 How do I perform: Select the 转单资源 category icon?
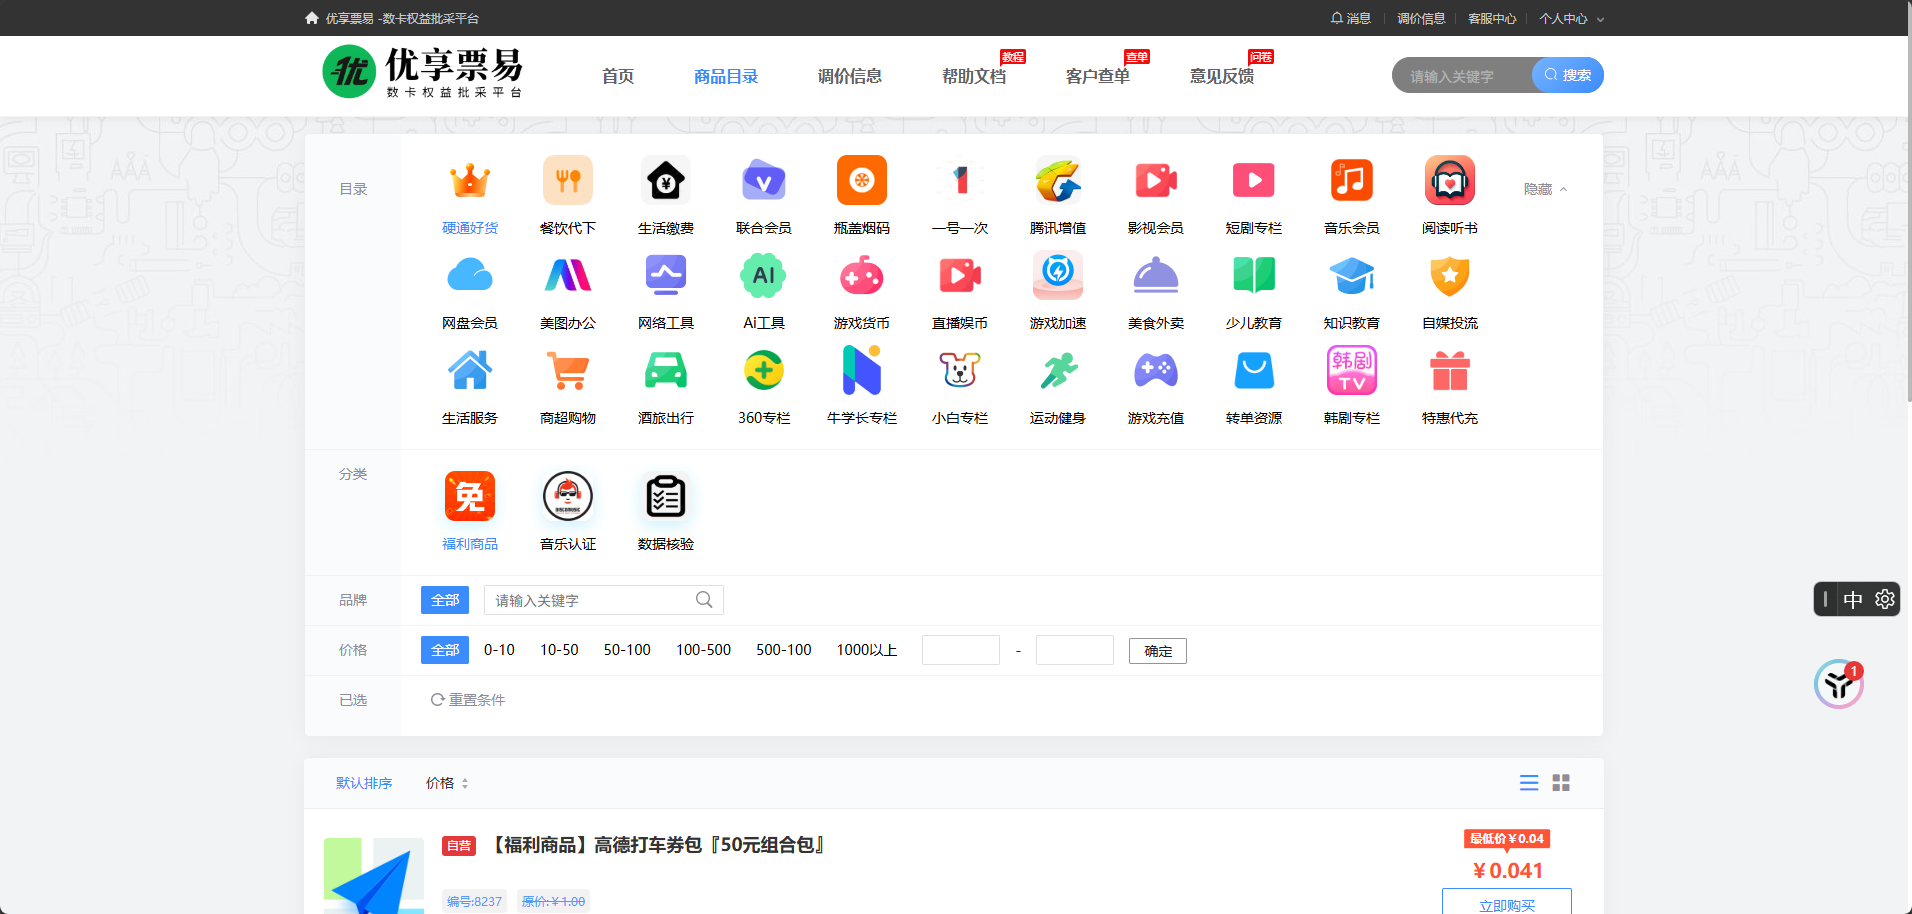coord(1254,370)
